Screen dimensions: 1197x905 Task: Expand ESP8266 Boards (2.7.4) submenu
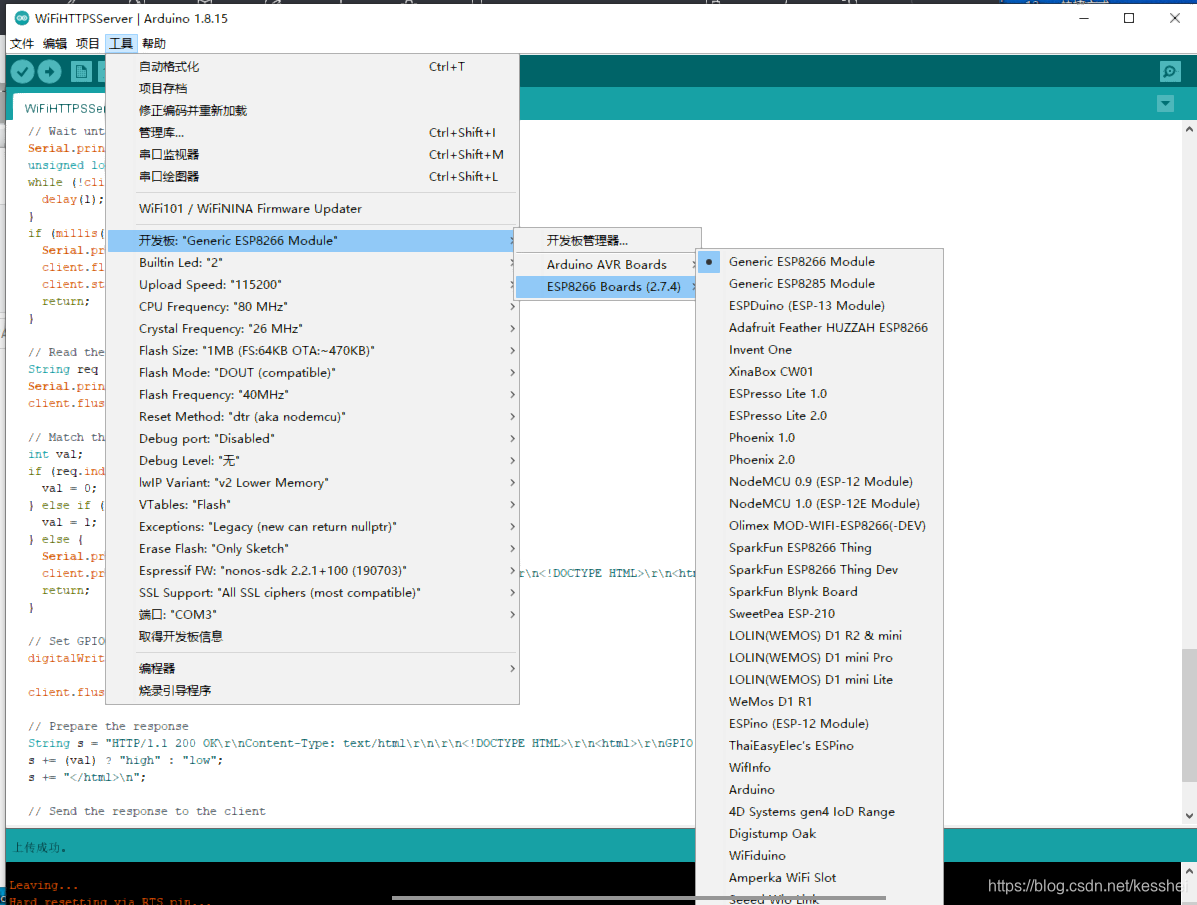(x=608, y=286)
